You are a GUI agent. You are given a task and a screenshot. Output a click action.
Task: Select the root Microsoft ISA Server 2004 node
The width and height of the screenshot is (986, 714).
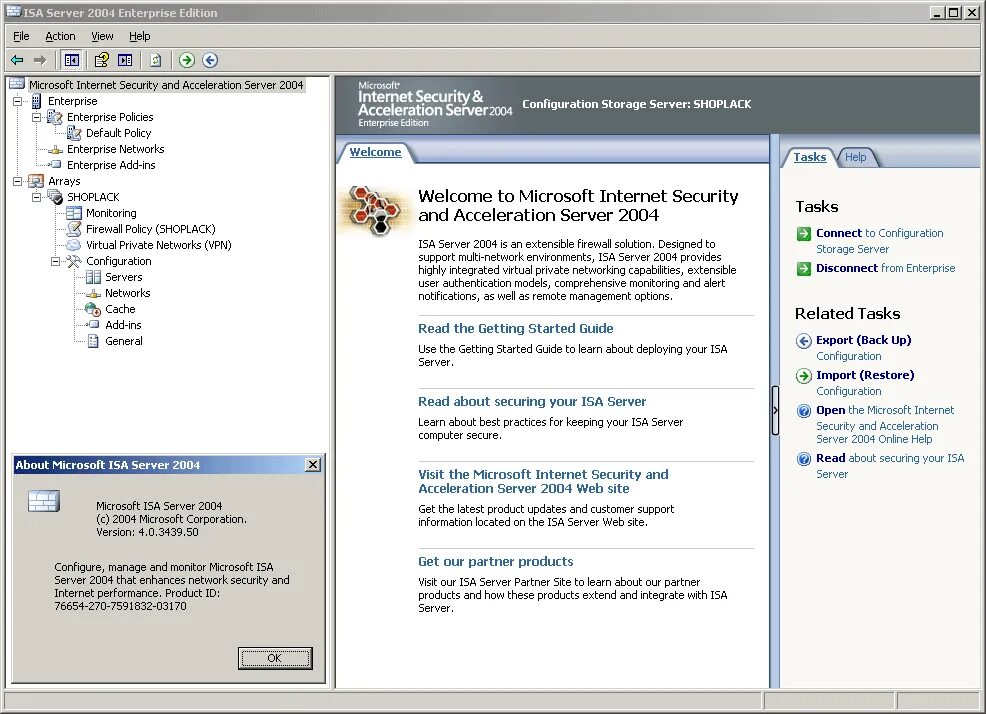click(x=166, y=85)
